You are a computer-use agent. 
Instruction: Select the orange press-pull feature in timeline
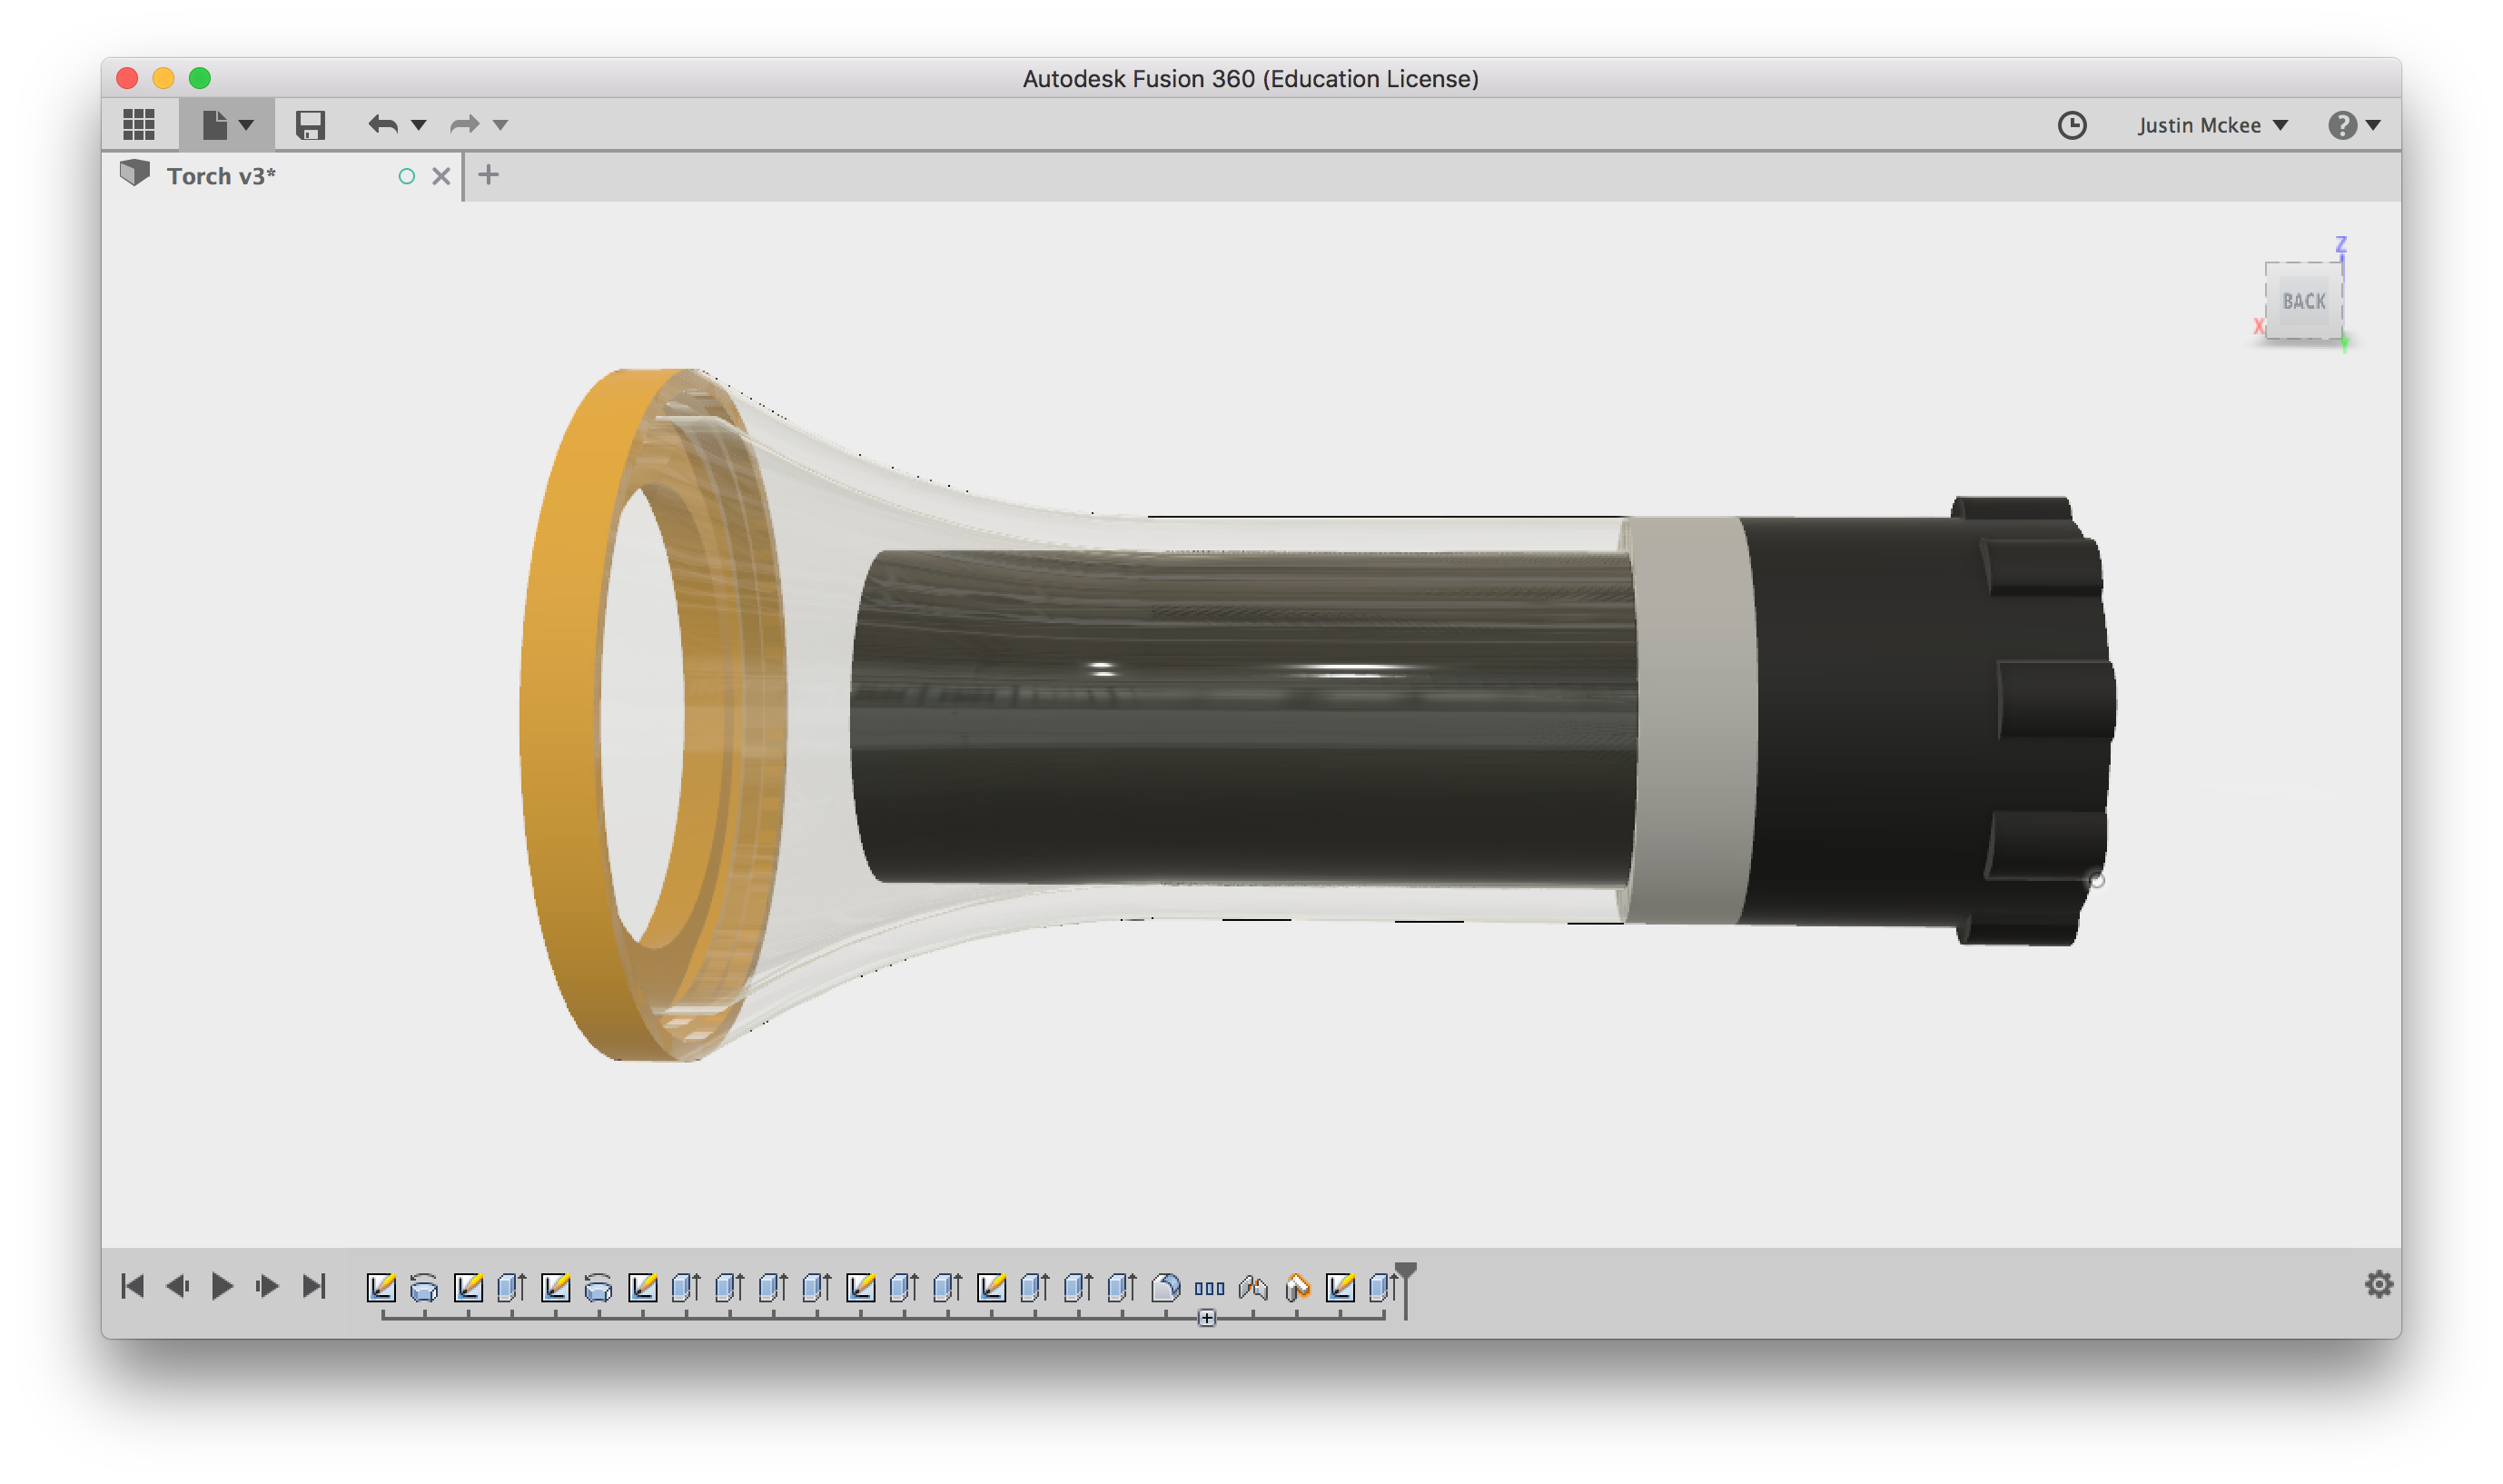coord(1297,1287)
